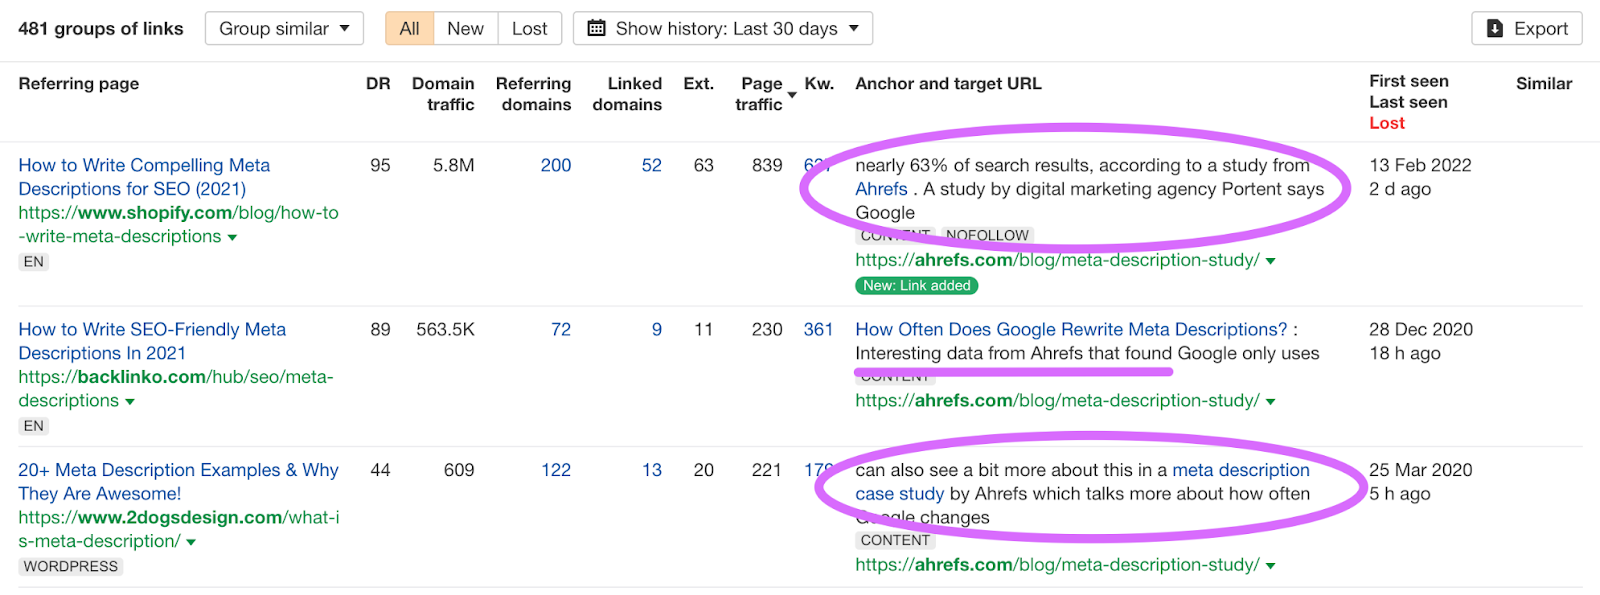Open the Group similar dropdown
Viewport: 1600px width, 595px height.
point(284,29)
